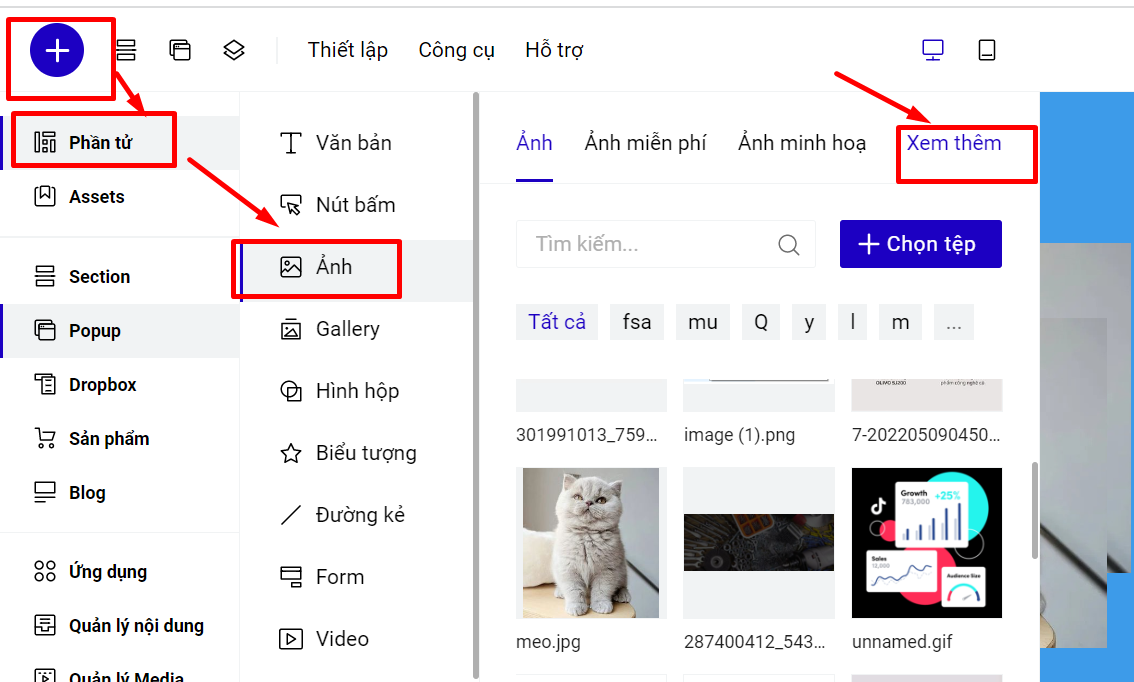Select the Biểu tượng star element

pos(365,453)
